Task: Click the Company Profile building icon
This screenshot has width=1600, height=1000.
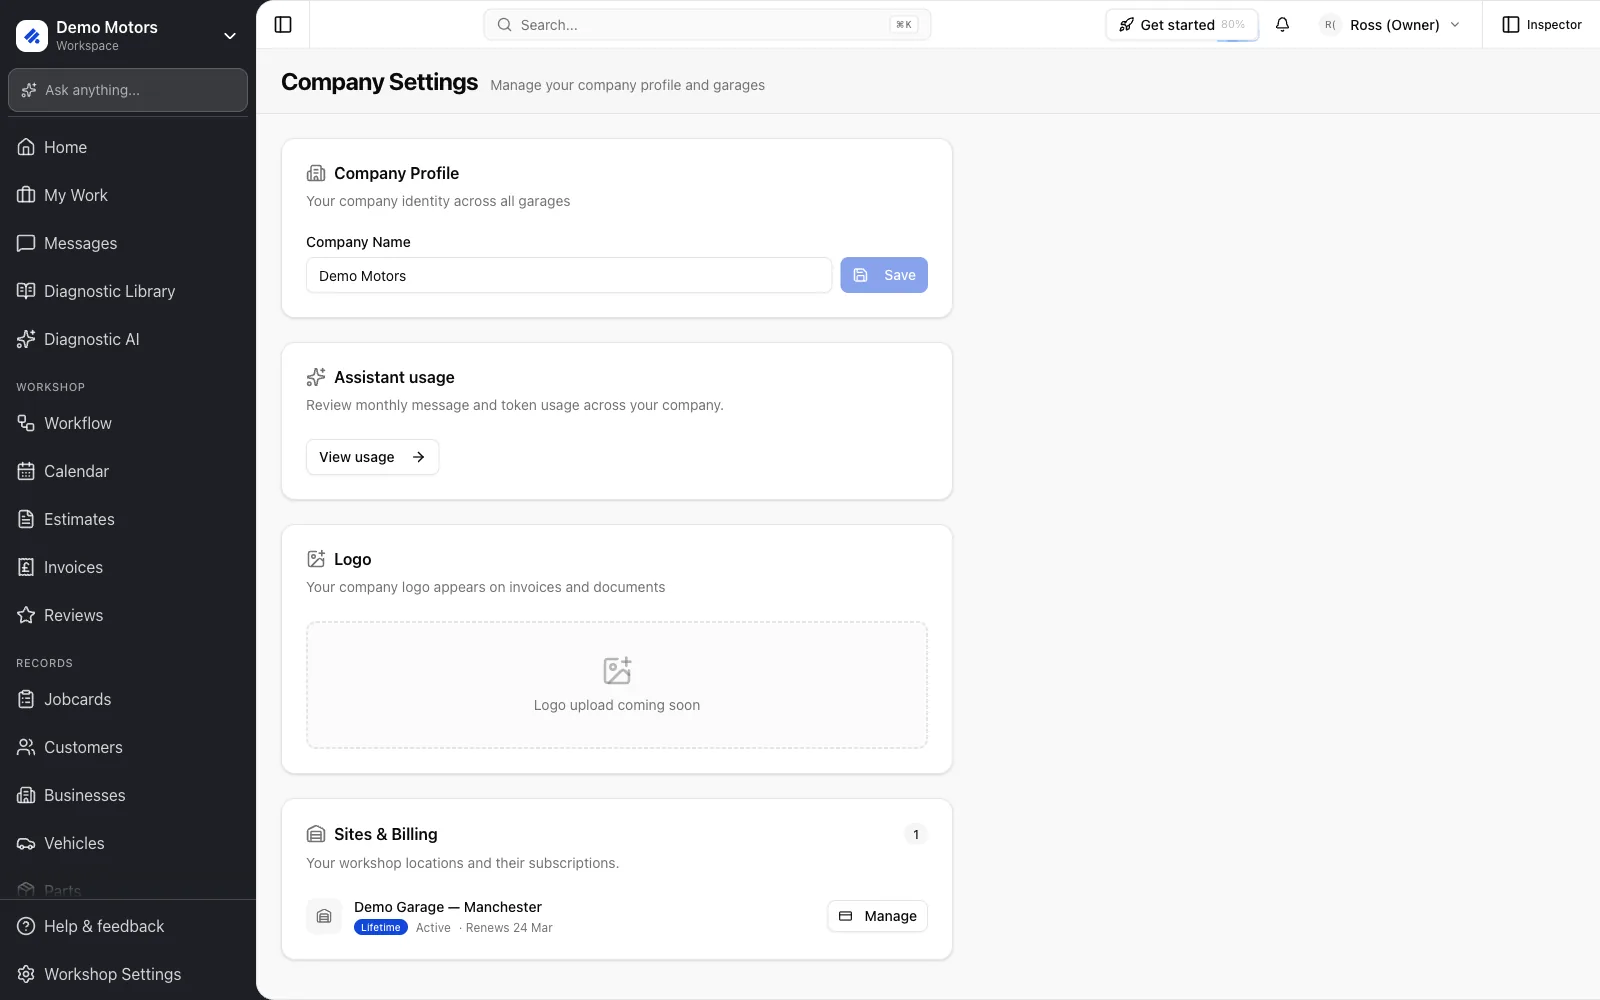Action: (316, 173)
